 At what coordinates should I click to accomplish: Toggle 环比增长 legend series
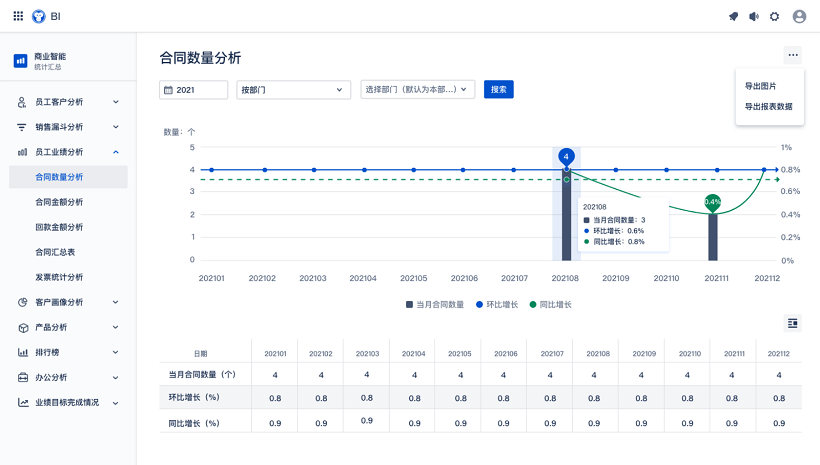(x=497, y=304)
